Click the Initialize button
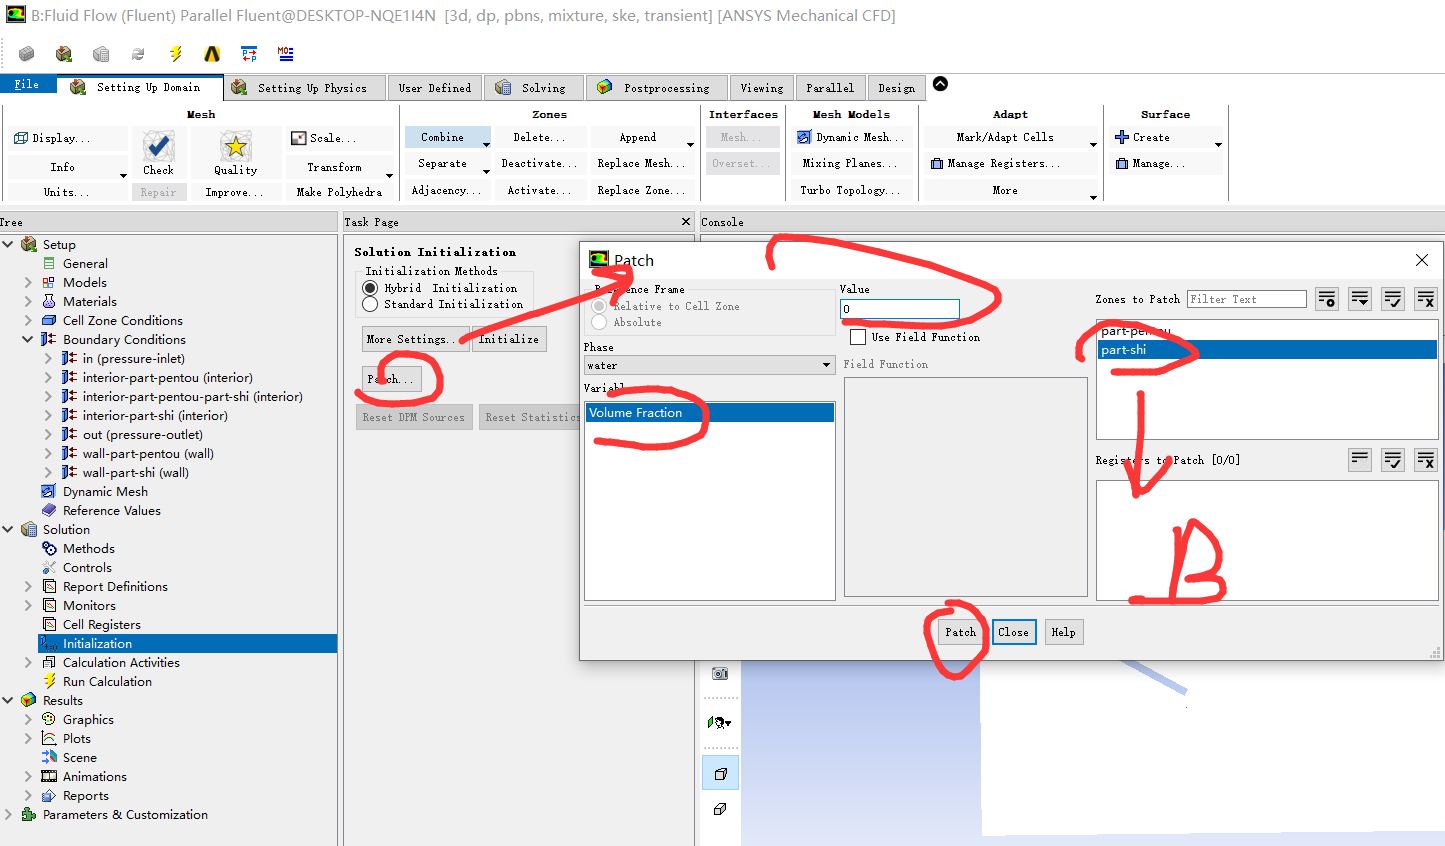 point(509,339)
